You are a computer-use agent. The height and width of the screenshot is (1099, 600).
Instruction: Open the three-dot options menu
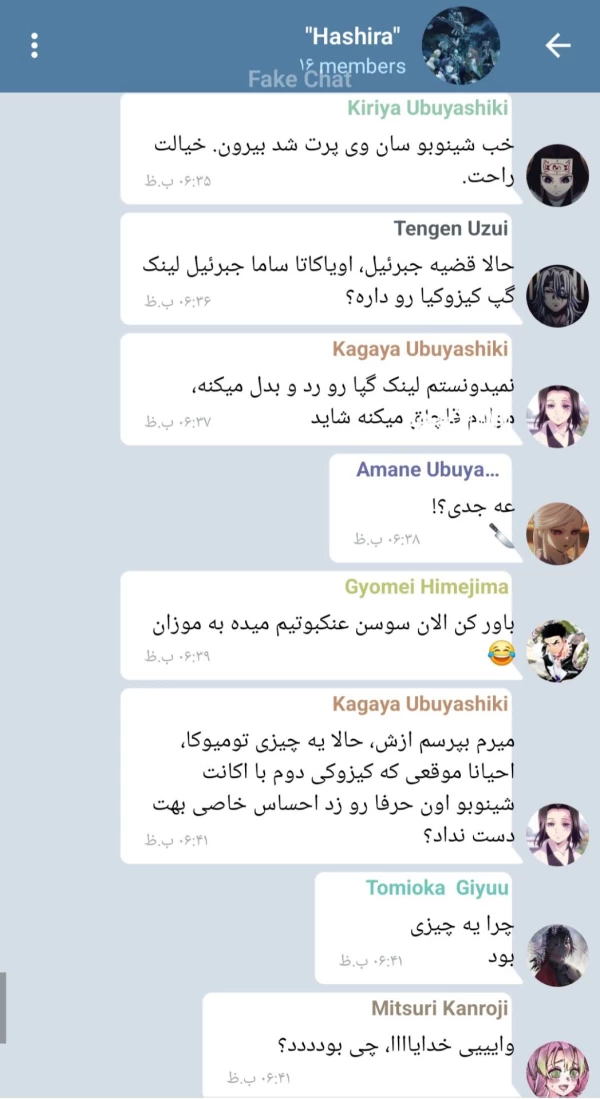click(34, 46)
